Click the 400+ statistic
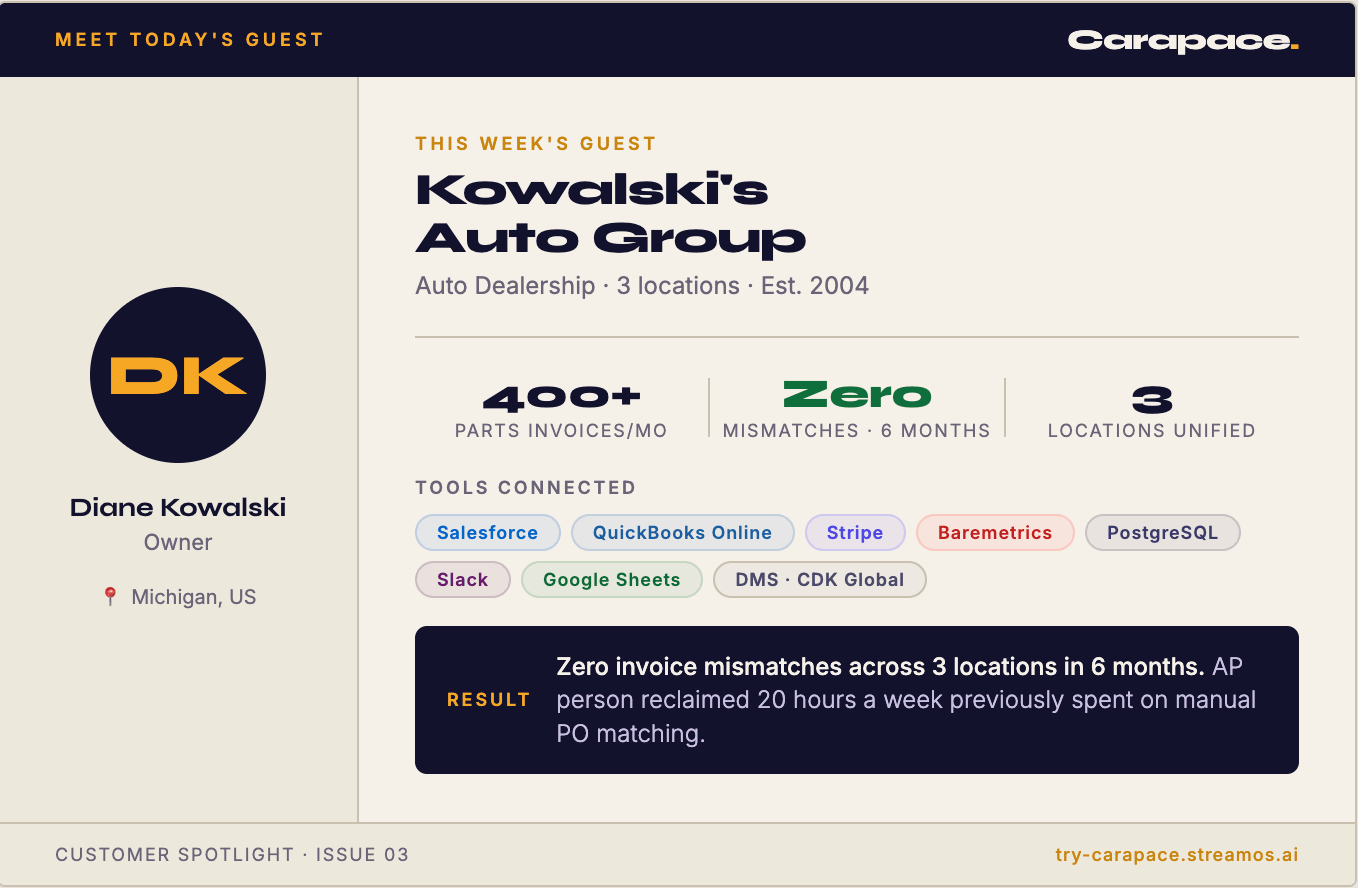This screenshot has width=1358, height=888. point(561,398)
